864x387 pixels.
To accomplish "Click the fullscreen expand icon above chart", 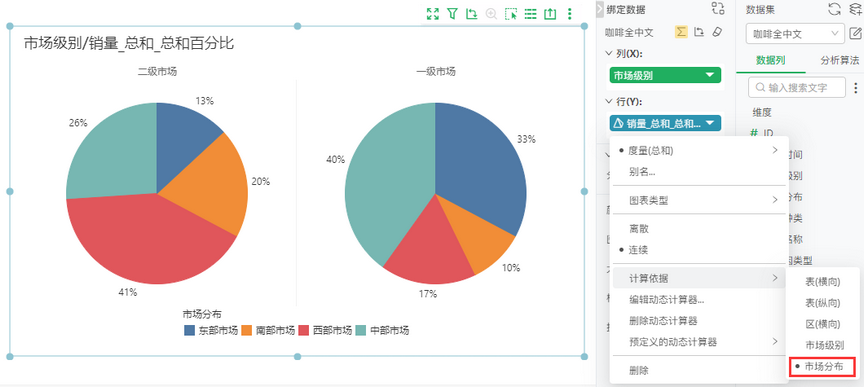I will coord(433,14).
